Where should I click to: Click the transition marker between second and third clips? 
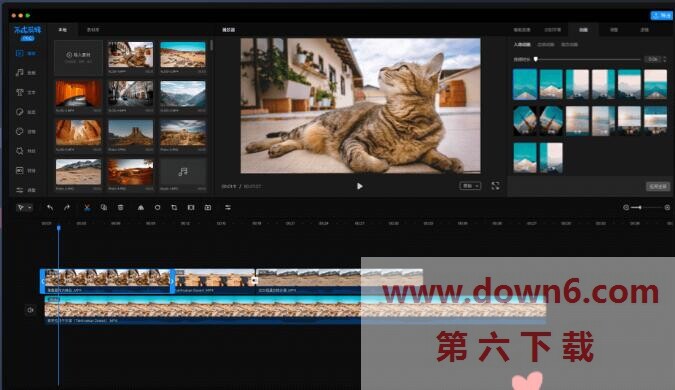click(x=255, y=281)
